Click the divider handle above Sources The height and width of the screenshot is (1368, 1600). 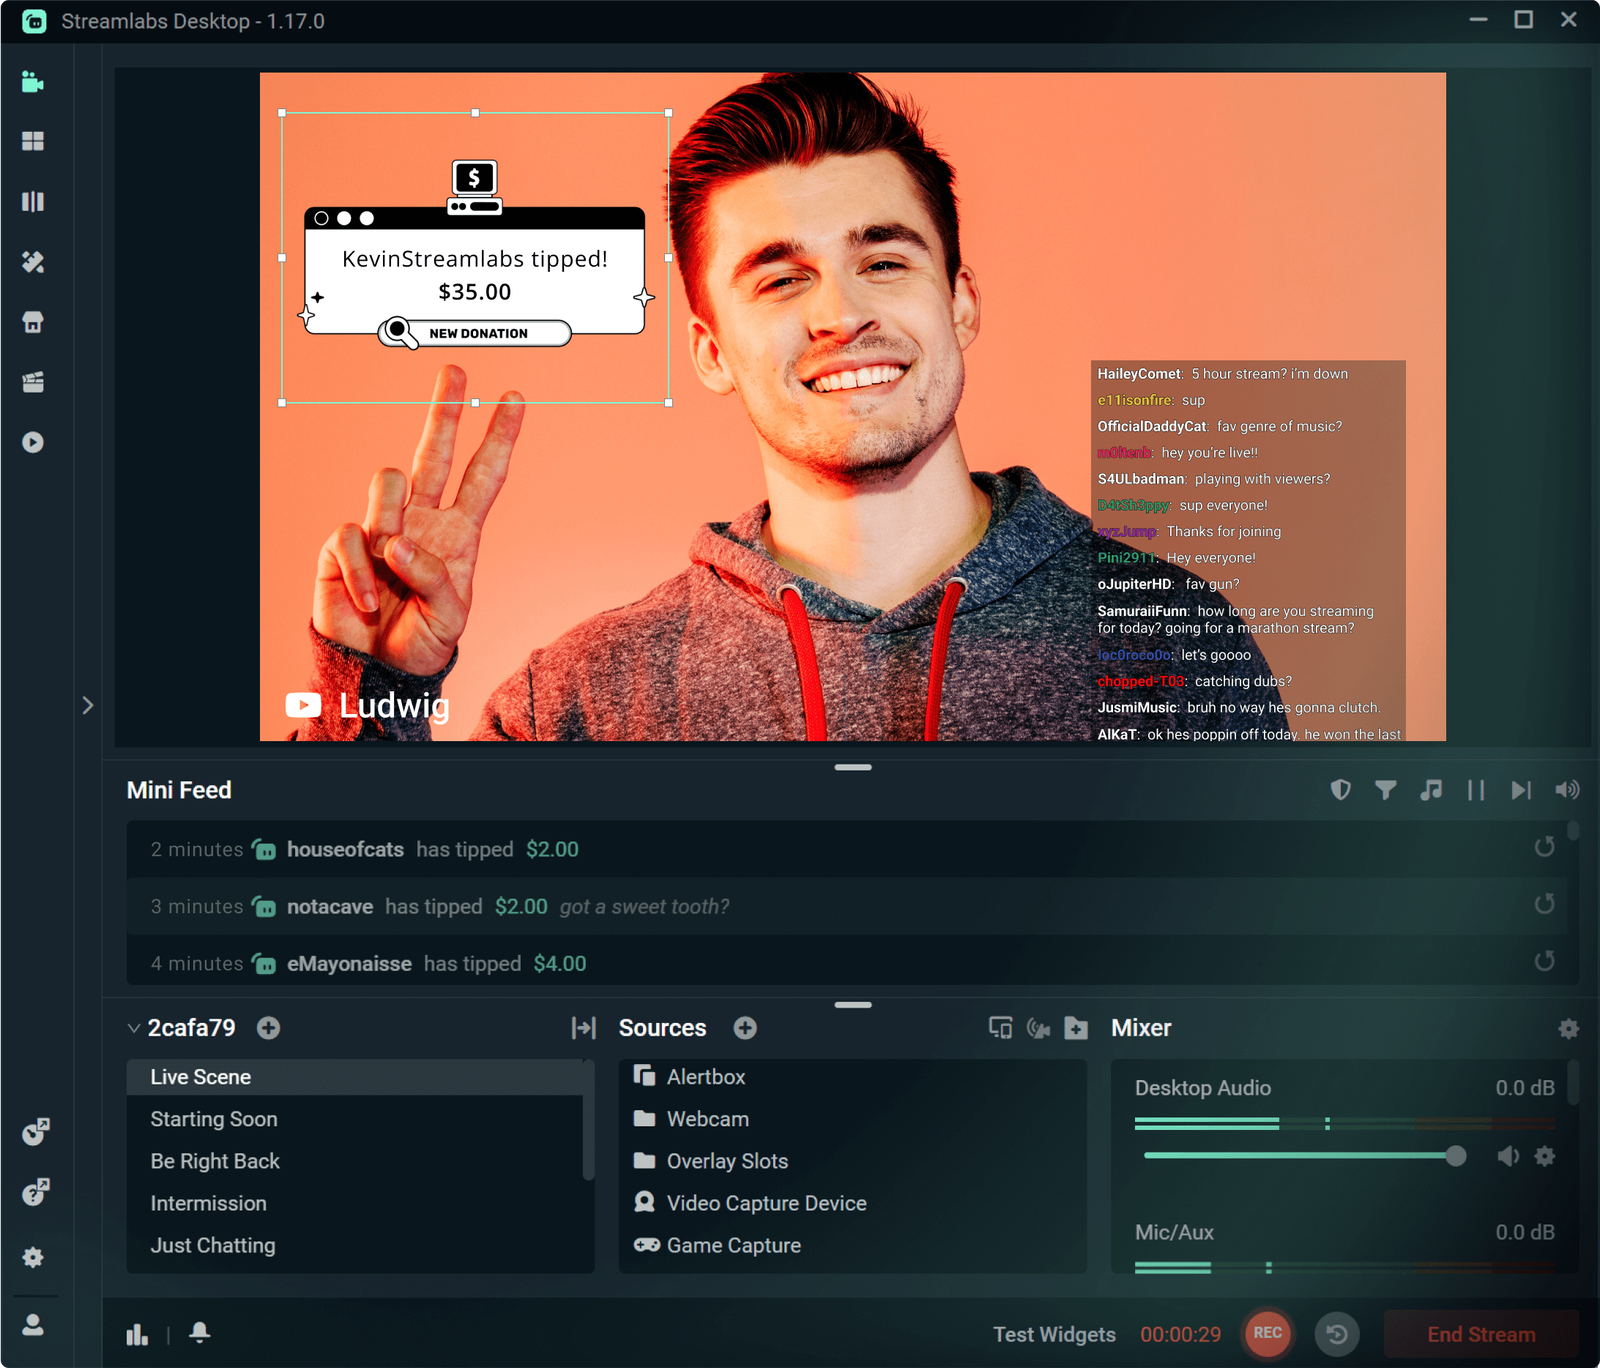853,1004
